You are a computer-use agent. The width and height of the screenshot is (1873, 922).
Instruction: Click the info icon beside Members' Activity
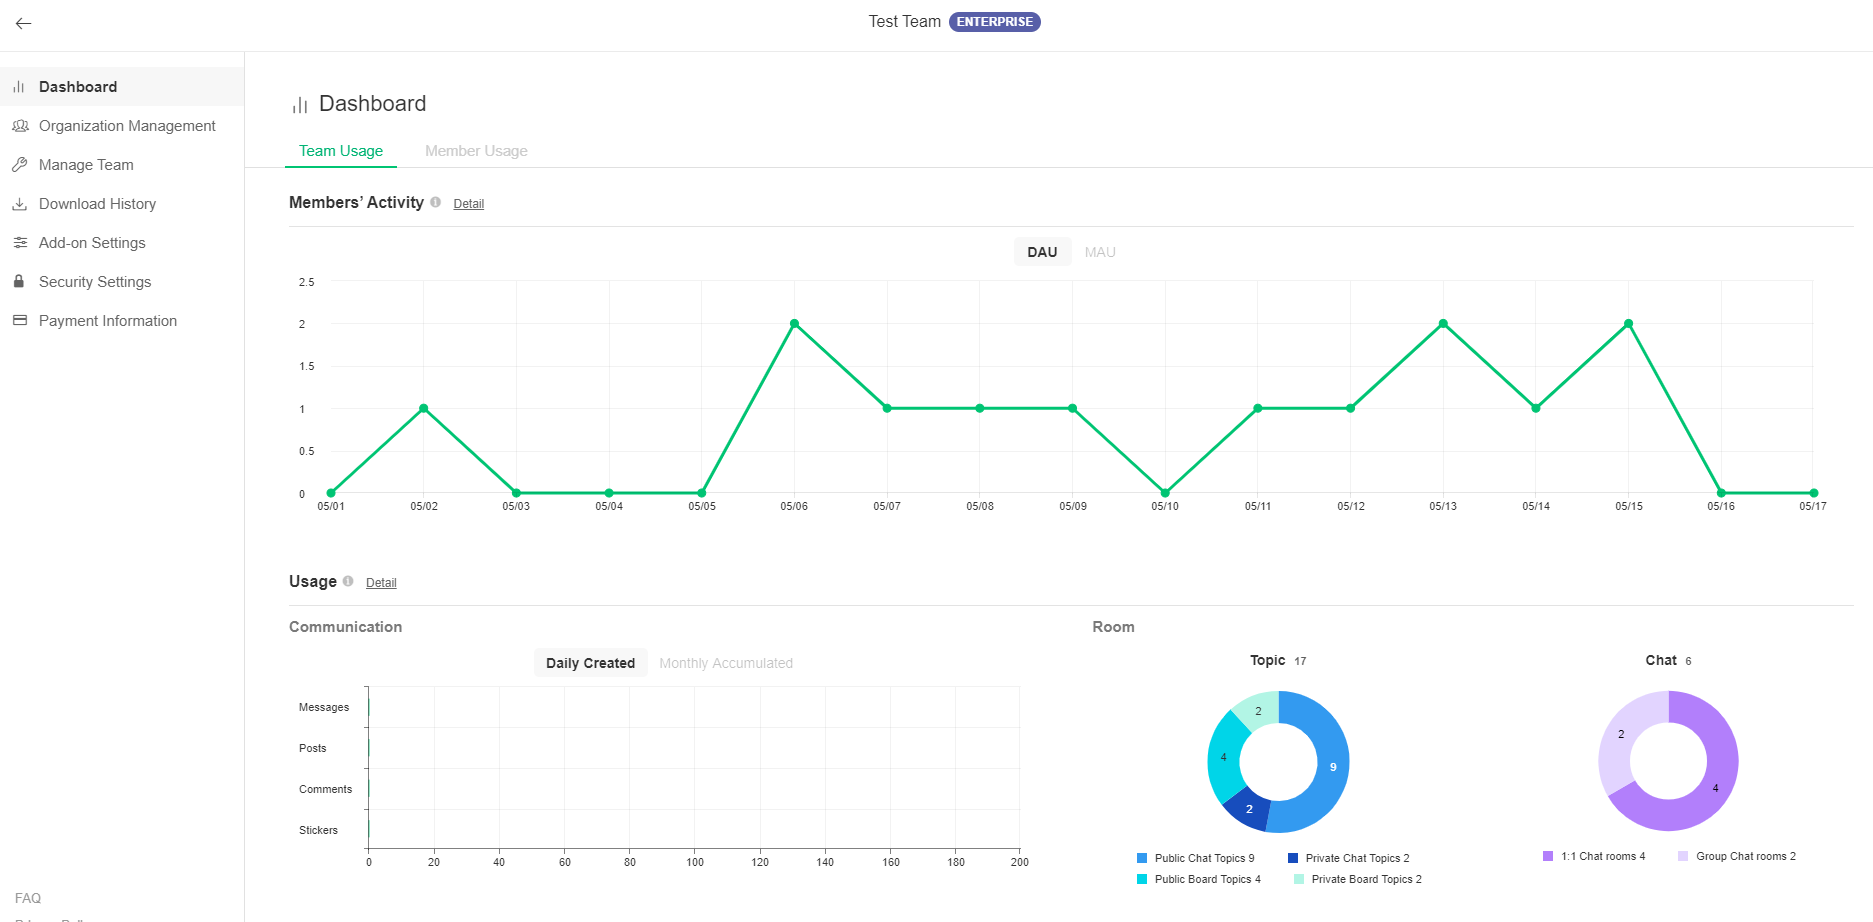click(x=436, y=202)
